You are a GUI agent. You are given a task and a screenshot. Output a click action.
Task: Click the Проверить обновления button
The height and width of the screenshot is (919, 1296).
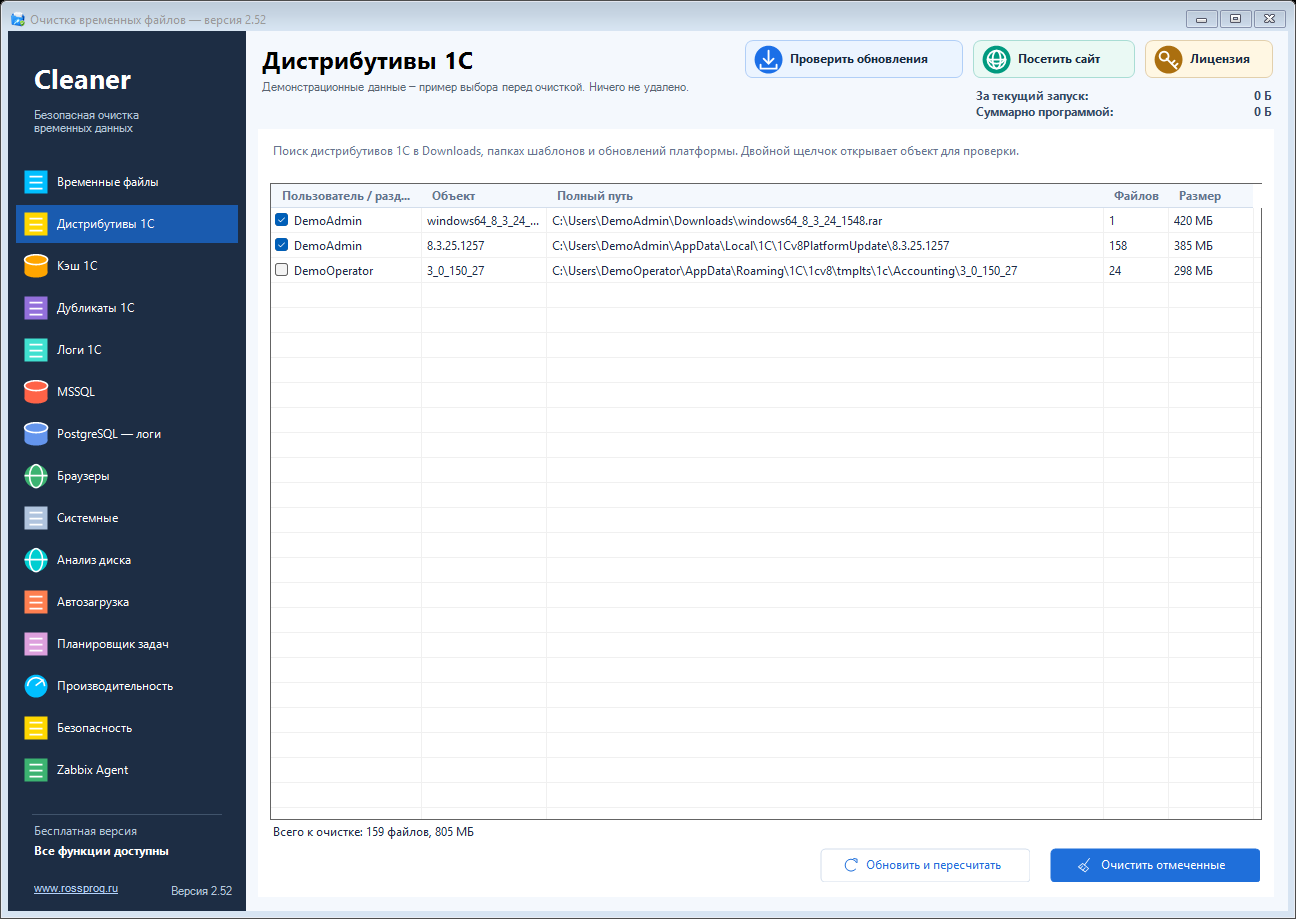point(854,59)
